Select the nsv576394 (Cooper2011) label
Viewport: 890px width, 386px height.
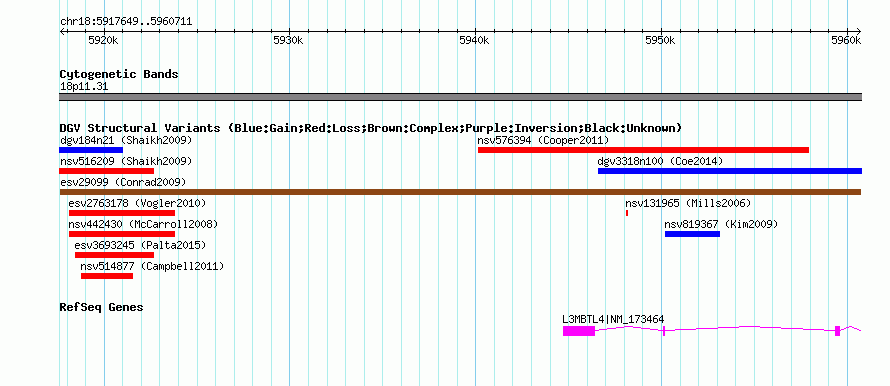pos(543,140)
